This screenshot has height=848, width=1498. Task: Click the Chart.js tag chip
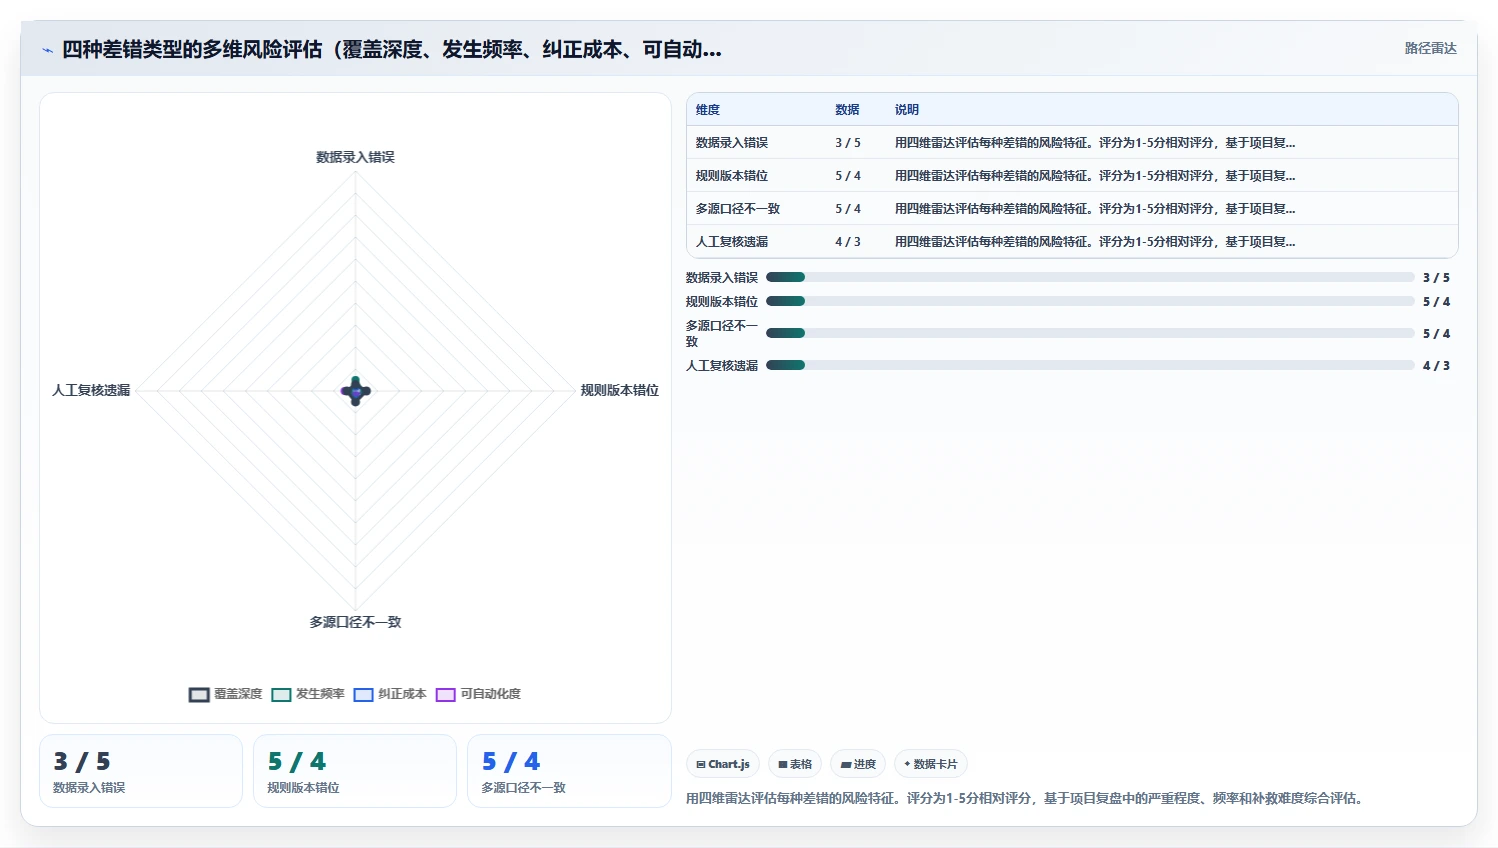(723, 764)
